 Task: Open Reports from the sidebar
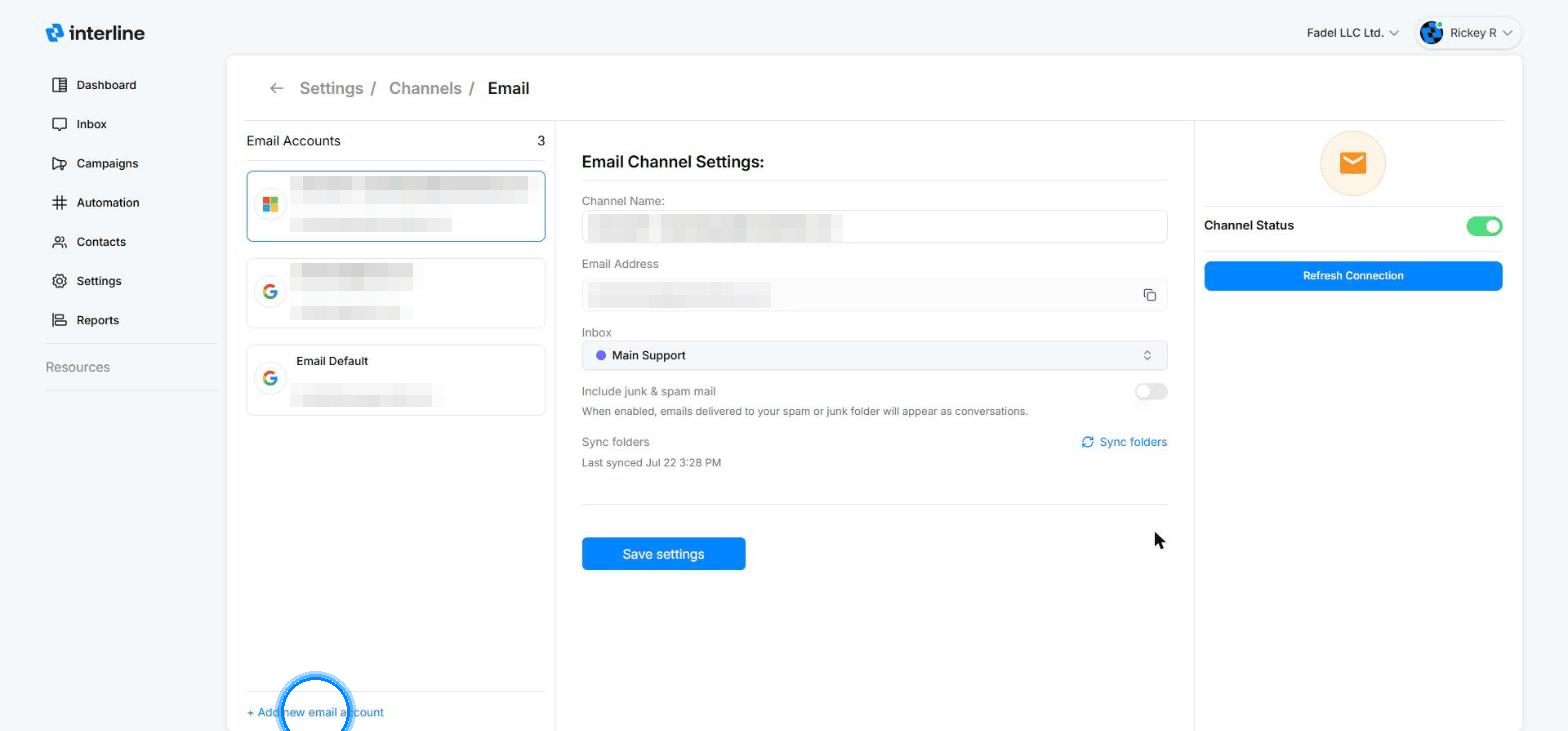(x=97, y=320)
